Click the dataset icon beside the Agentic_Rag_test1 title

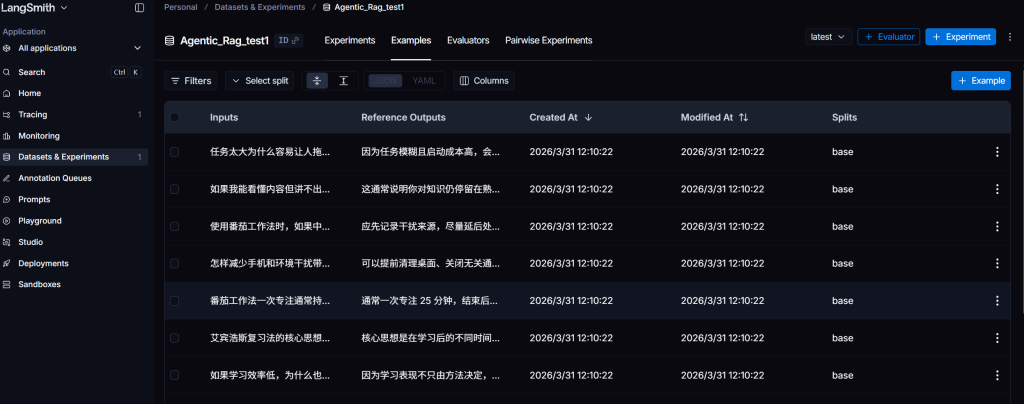(169, 40)
